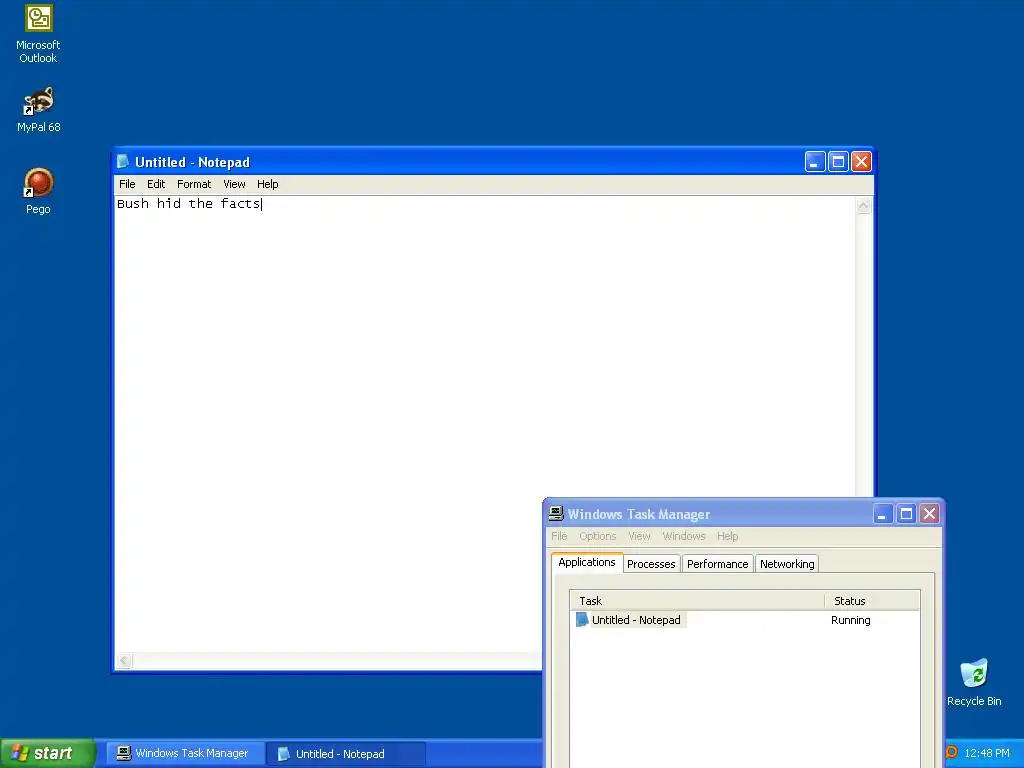Screen dimensions: 1024x768
Task: Switch to Windows Task Manager taskbar button
Action: [185, 753]
